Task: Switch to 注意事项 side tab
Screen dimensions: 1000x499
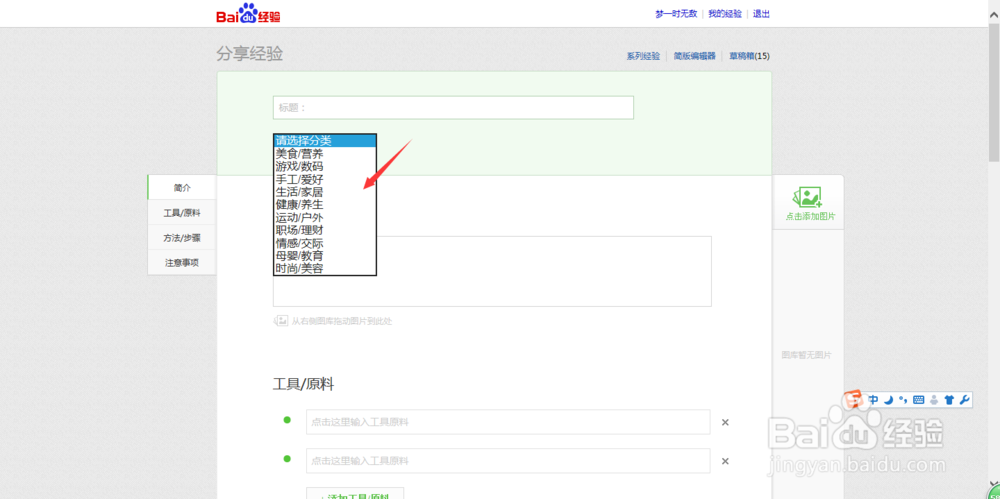Action: [x=182, y=262]
